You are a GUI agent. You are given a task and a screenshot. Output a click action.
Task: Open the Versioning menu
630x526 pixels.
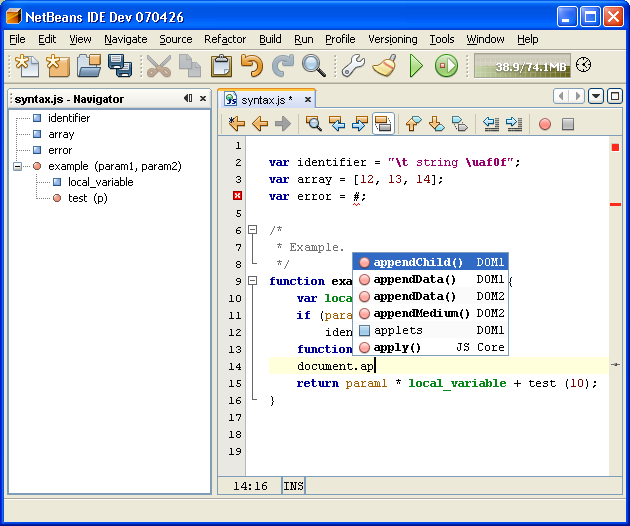pyautogui.click(x=393, y=39)
